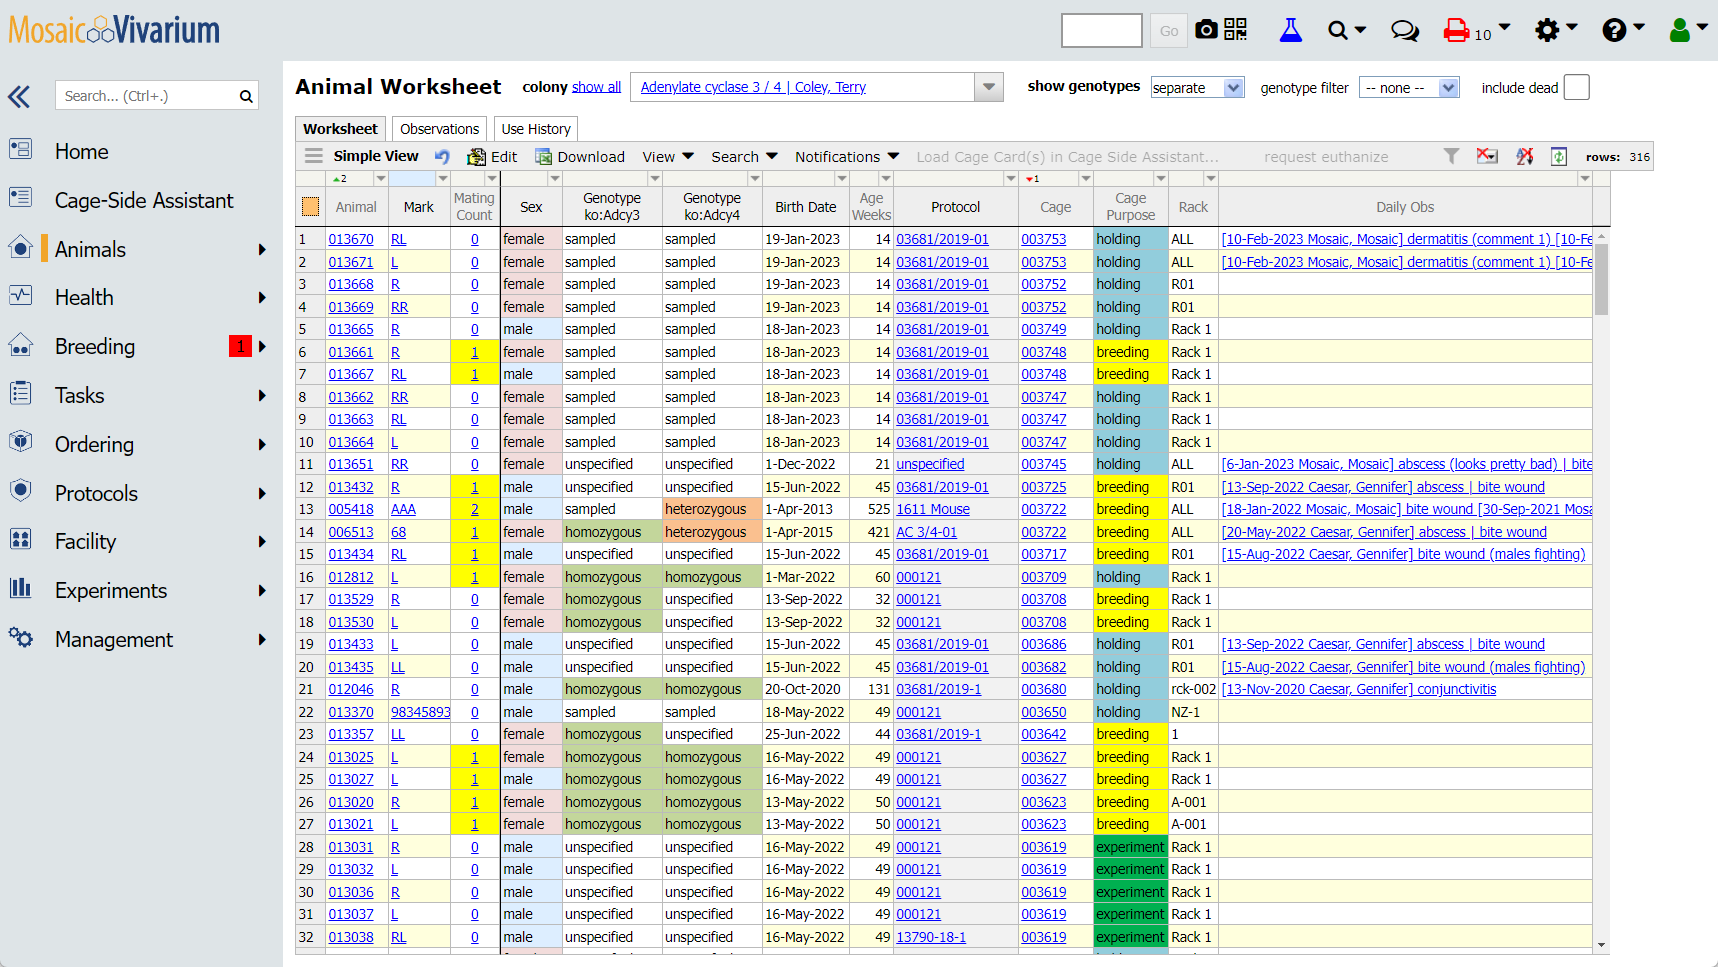Click the Health sidebar icon
The height and width of the screenshot is (967, 1718).
(20, 296)
